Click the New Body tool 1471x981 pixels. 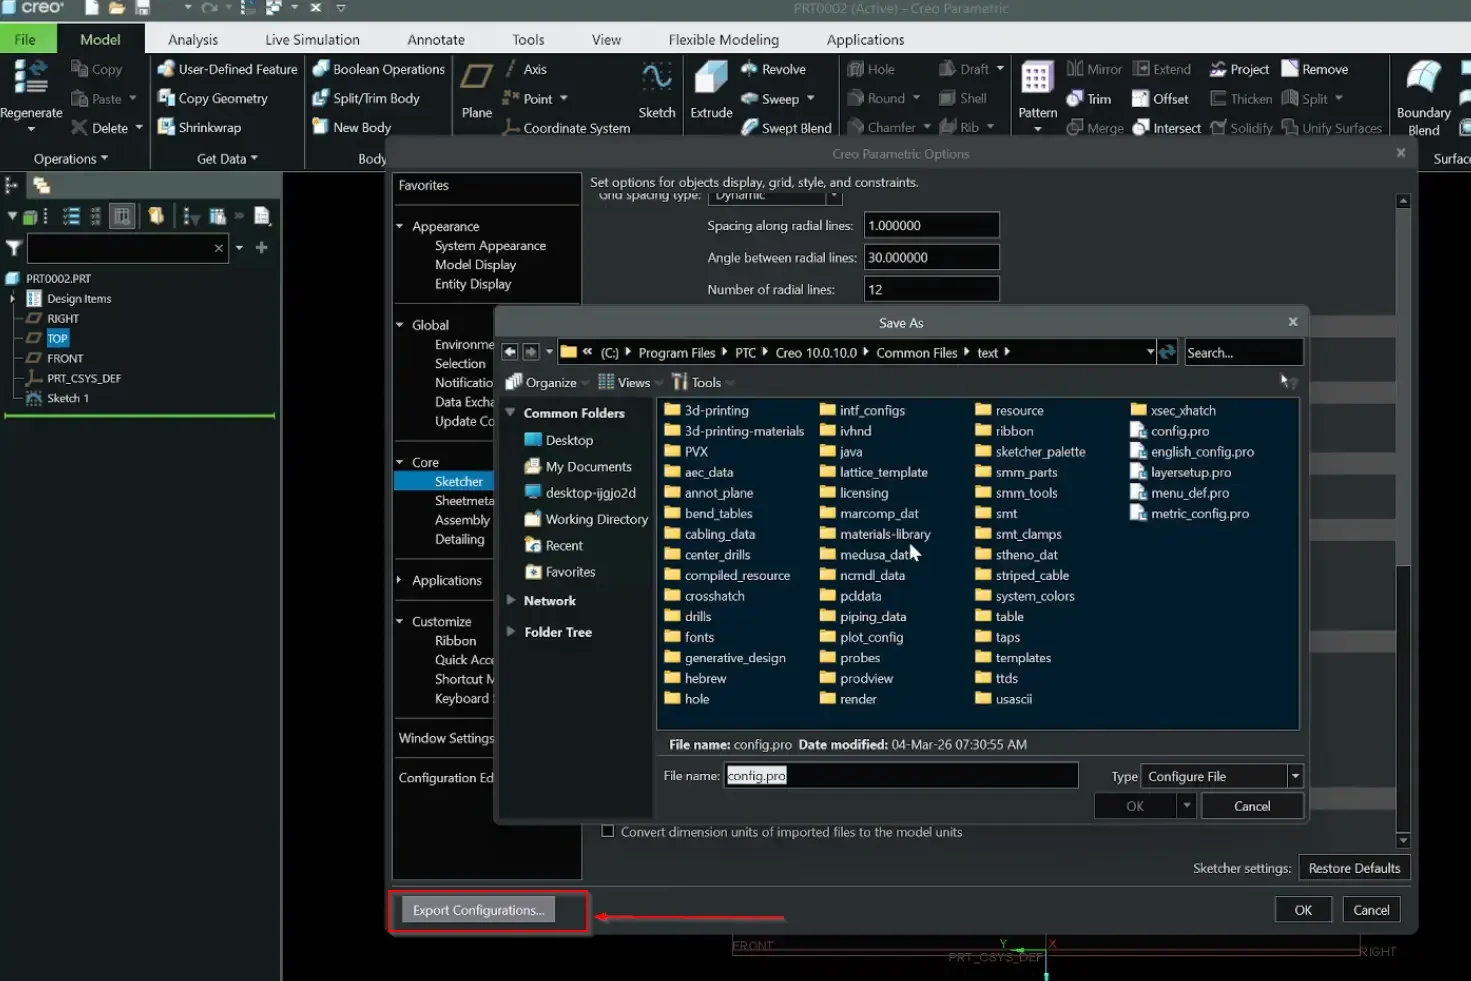(x=351, y=127)
